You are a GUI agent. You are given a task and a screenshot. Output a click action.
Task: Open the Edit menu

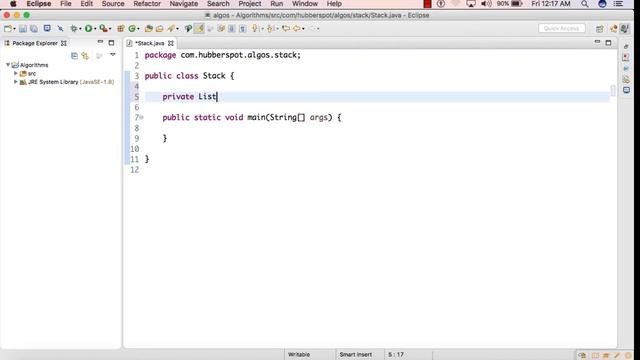(87, 4)
